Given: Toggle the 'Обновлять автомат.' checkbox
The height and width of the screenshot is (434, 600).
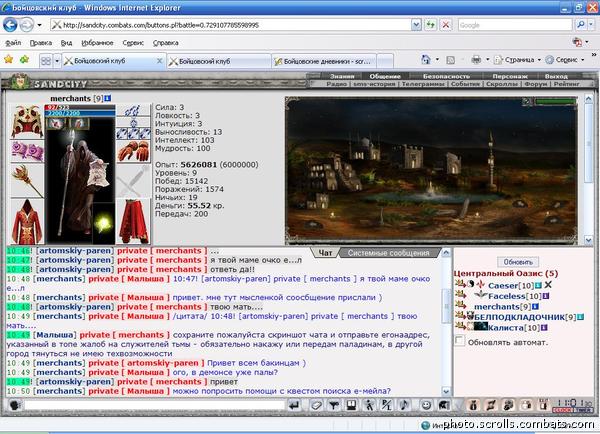Looking at the screenshot, I should [x=459, y=341].
